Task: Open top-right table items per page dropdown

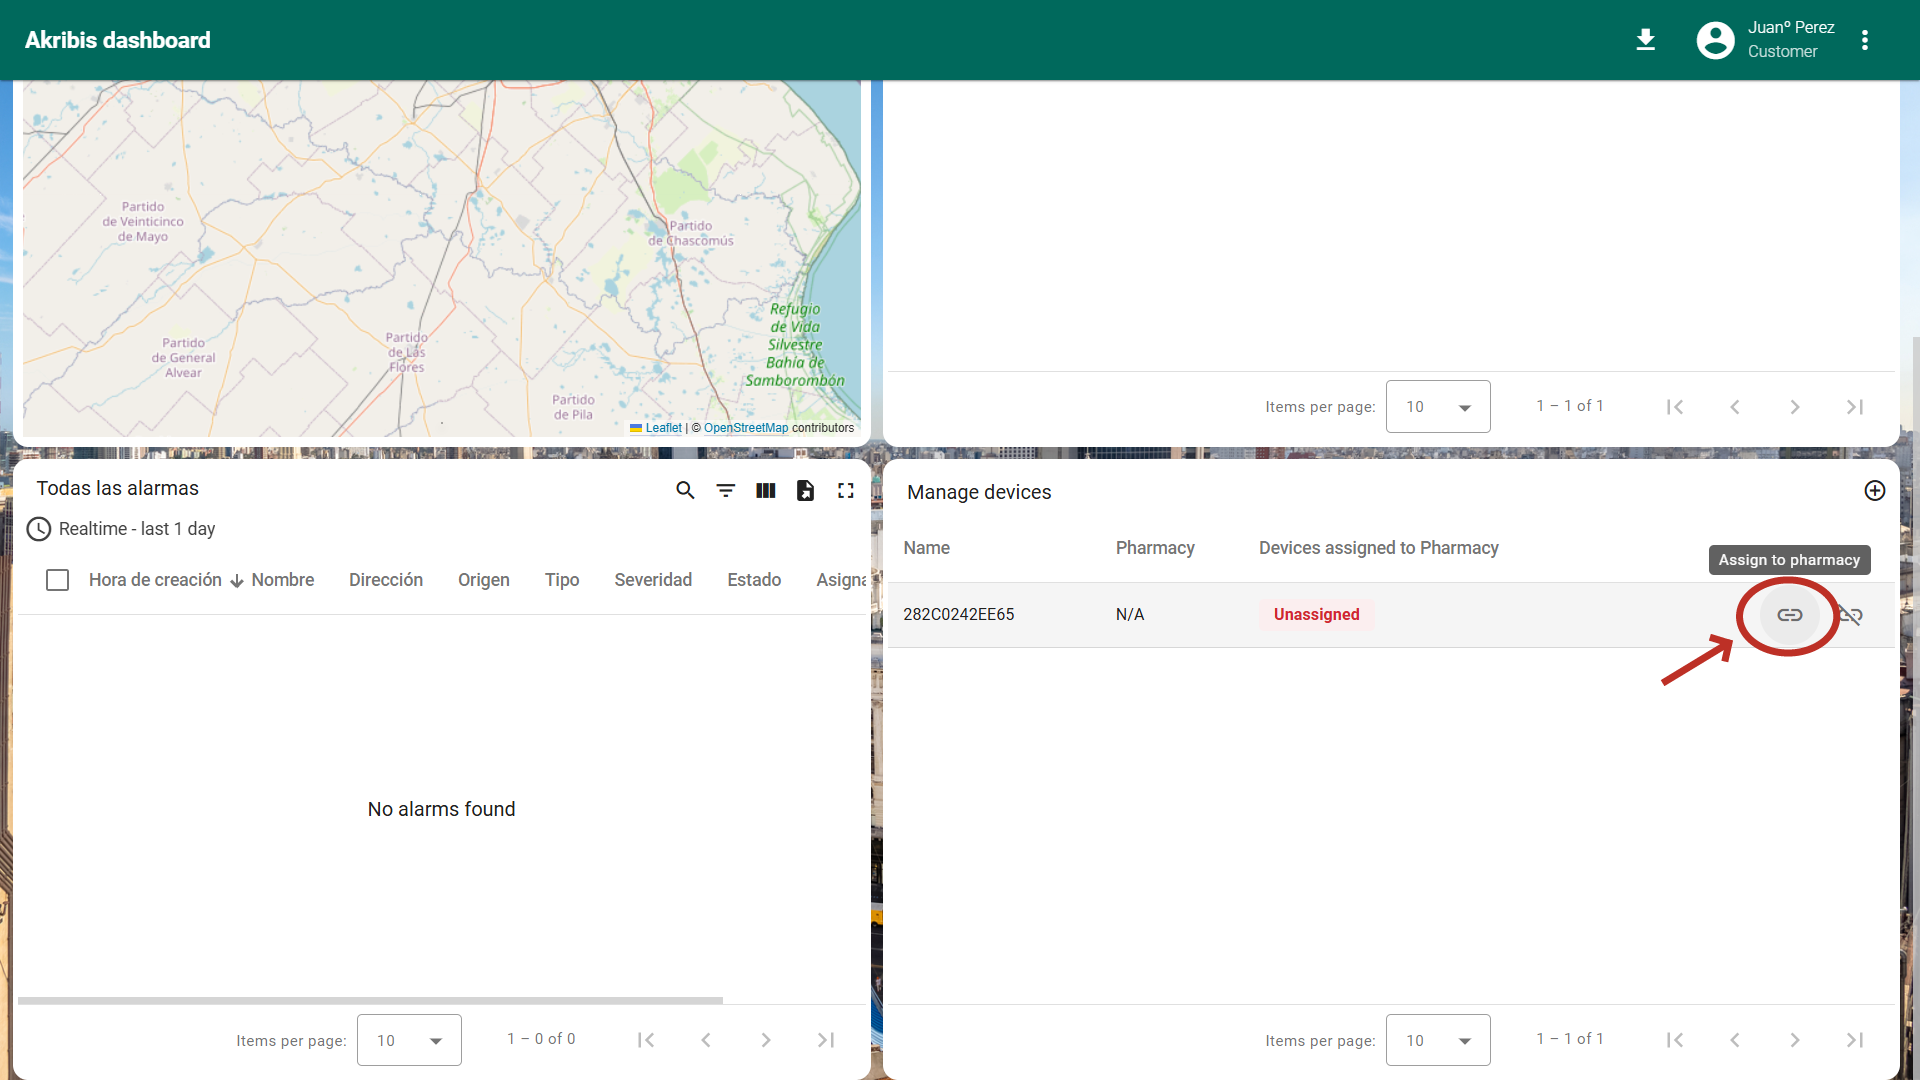Action: pos(1437,407)
